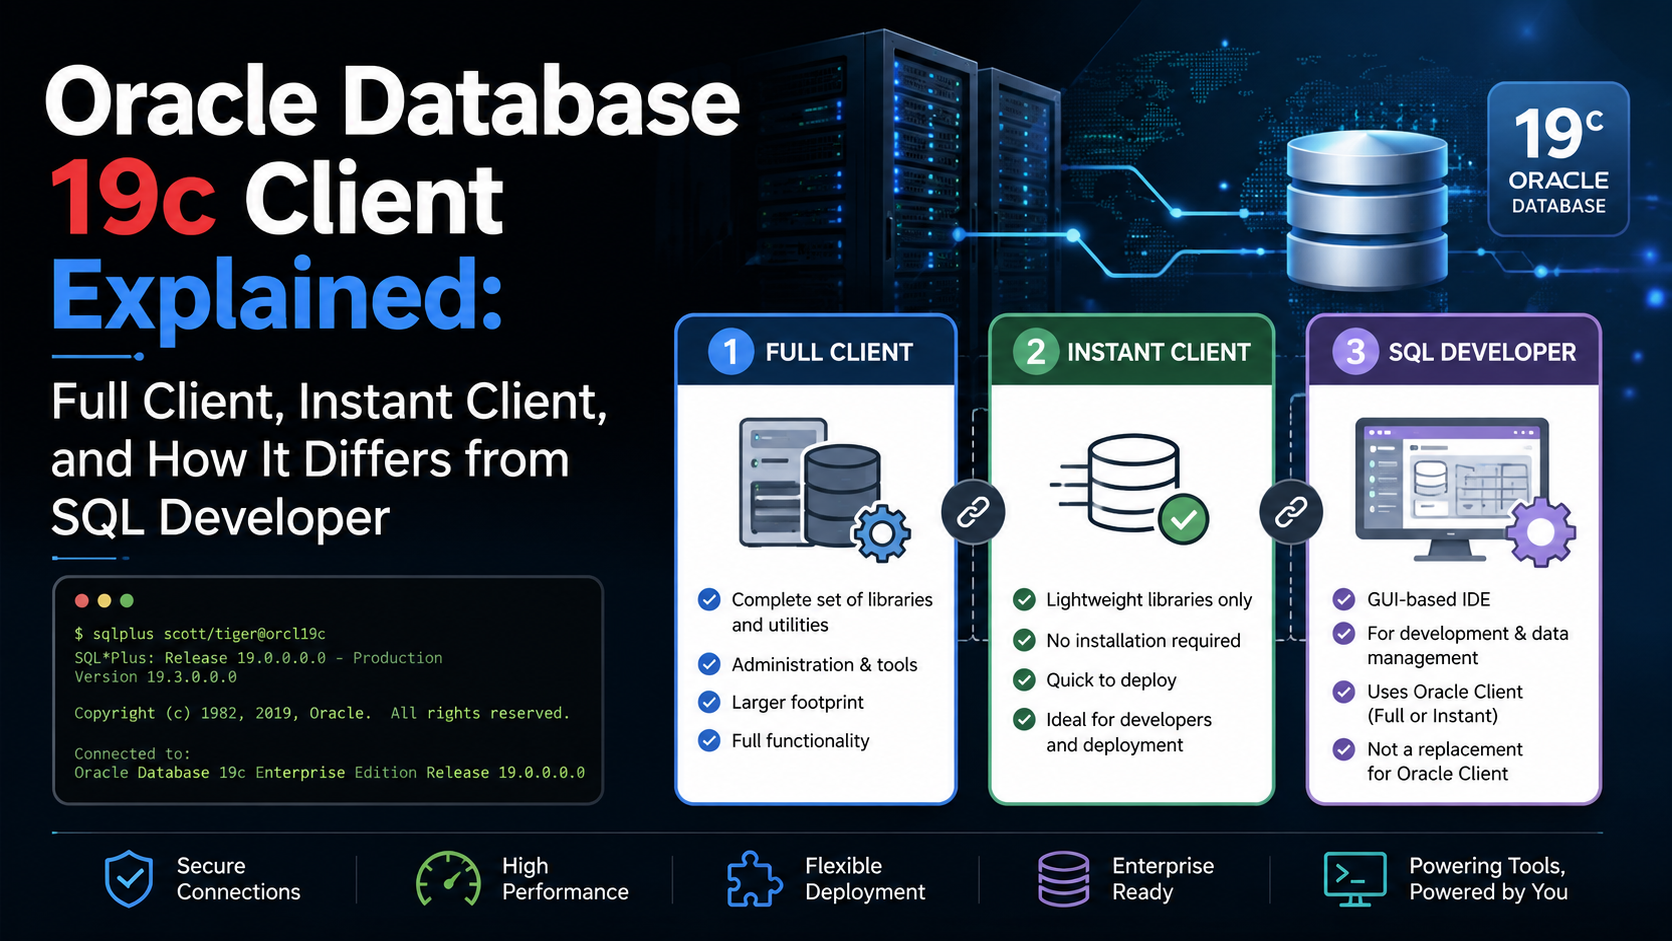1672x941 pixels.
Task: Click the Quick to deploy text
Action: tap(1111, 680)
